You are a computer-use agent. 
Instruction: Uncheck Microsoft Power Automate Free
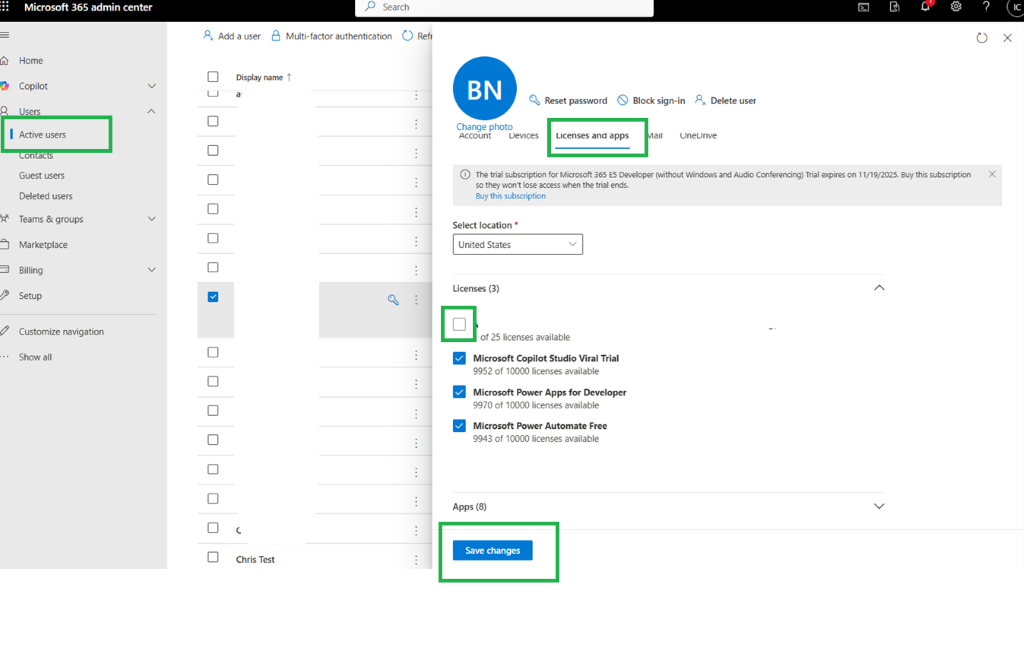pyautogui.click(x=460, y=426)
